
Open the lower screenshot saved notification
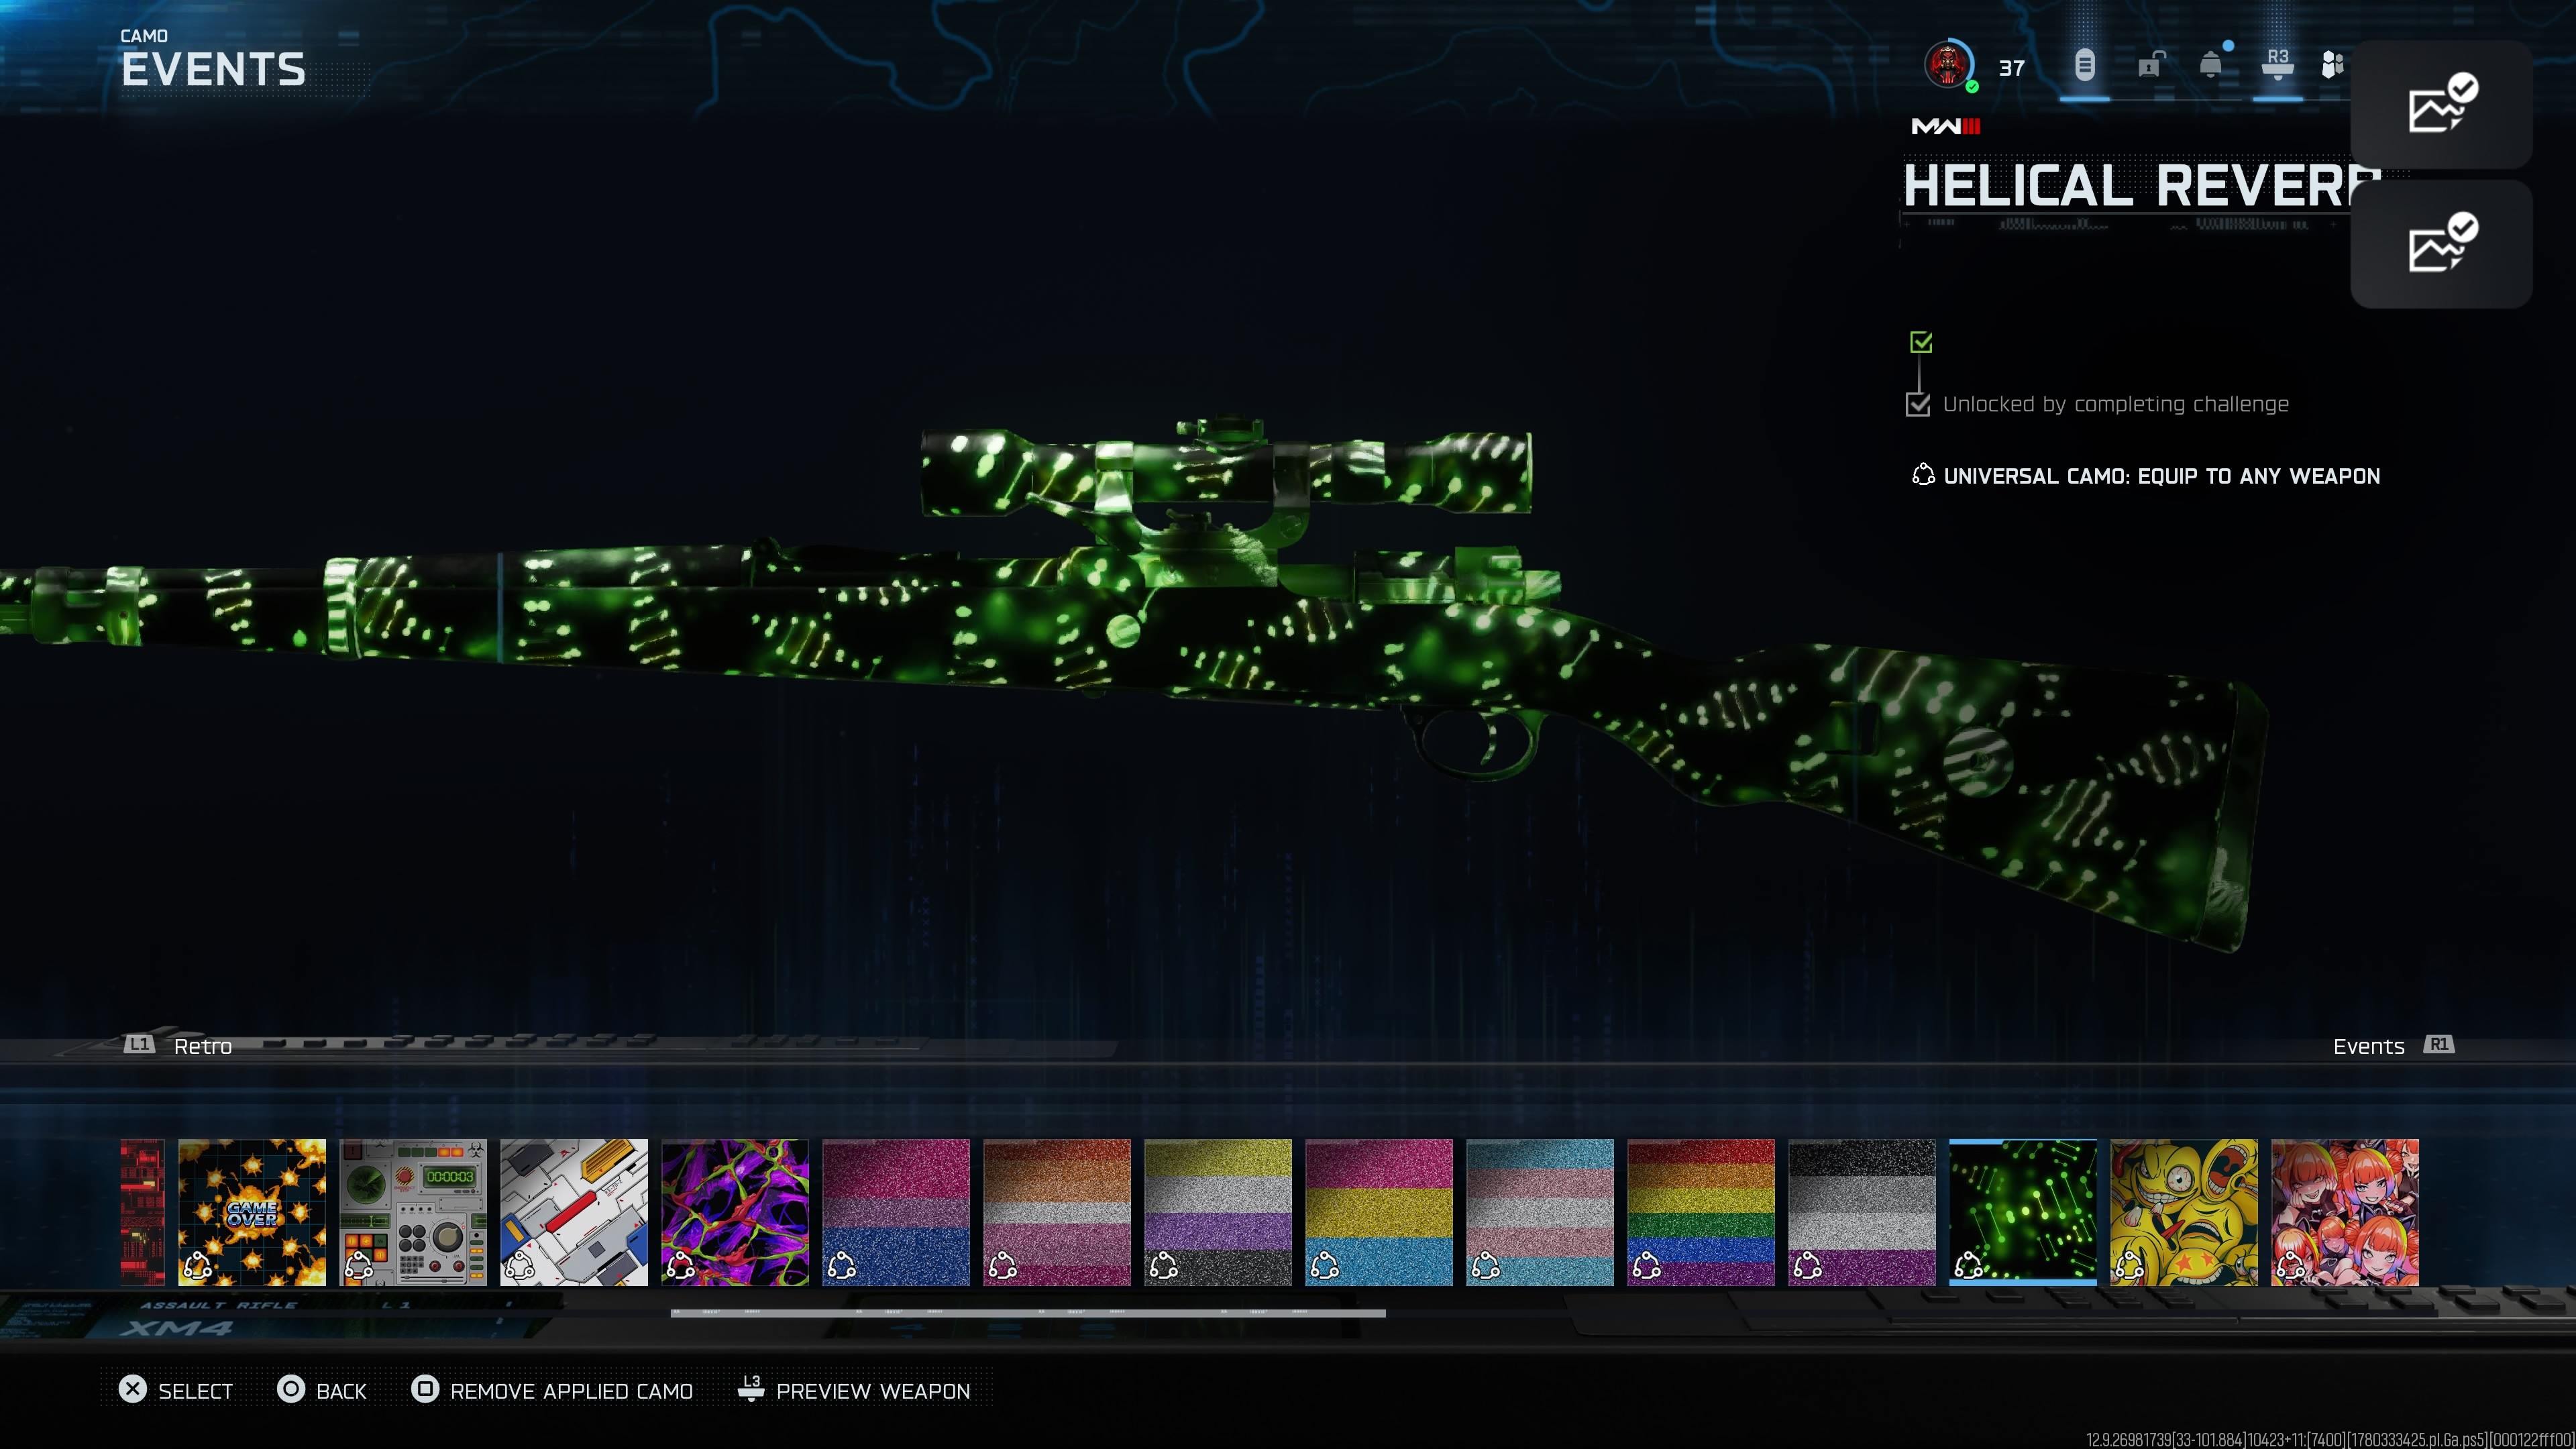[2441, 243]
